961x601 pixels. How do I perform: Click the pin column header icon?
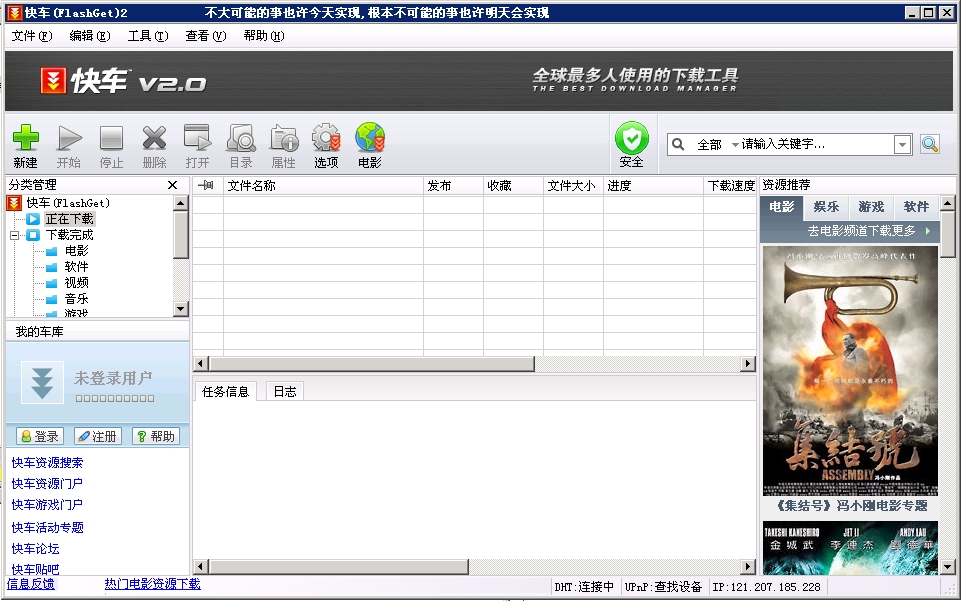tap(206, 185)
